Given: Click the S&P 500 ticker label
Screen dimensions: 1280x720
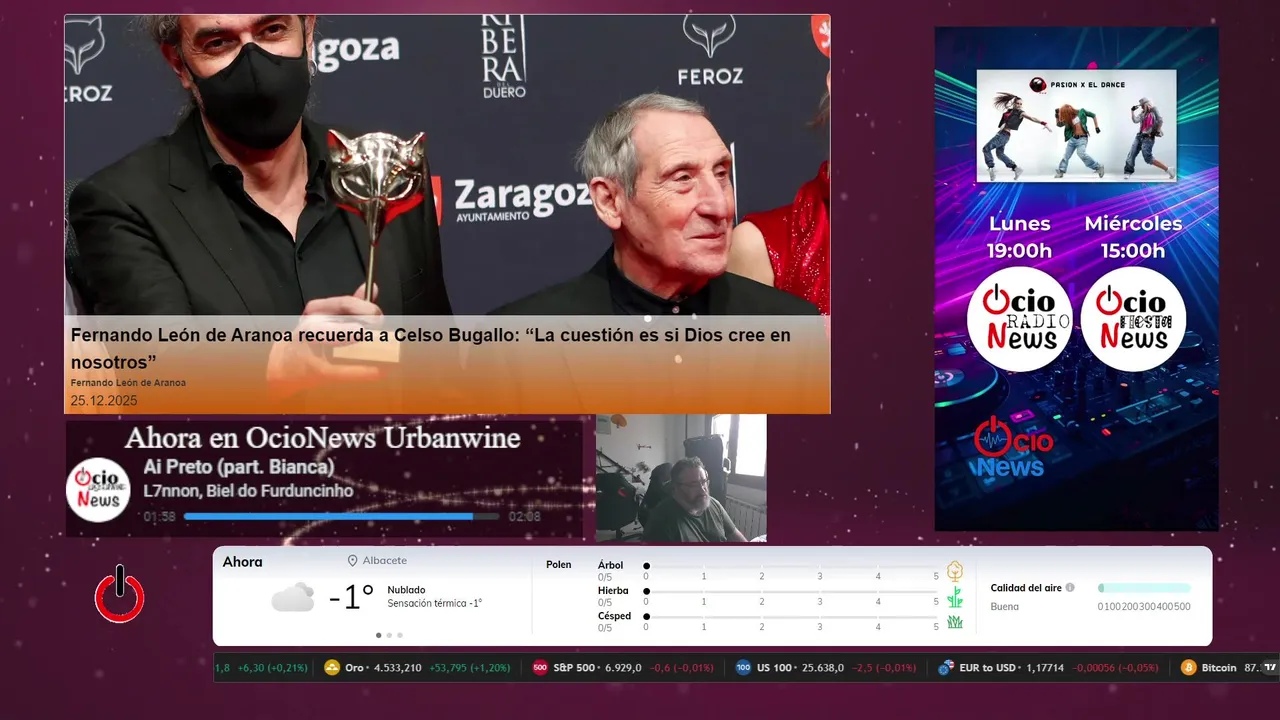Looking at the screenshot, I should [x=576, y=667].
